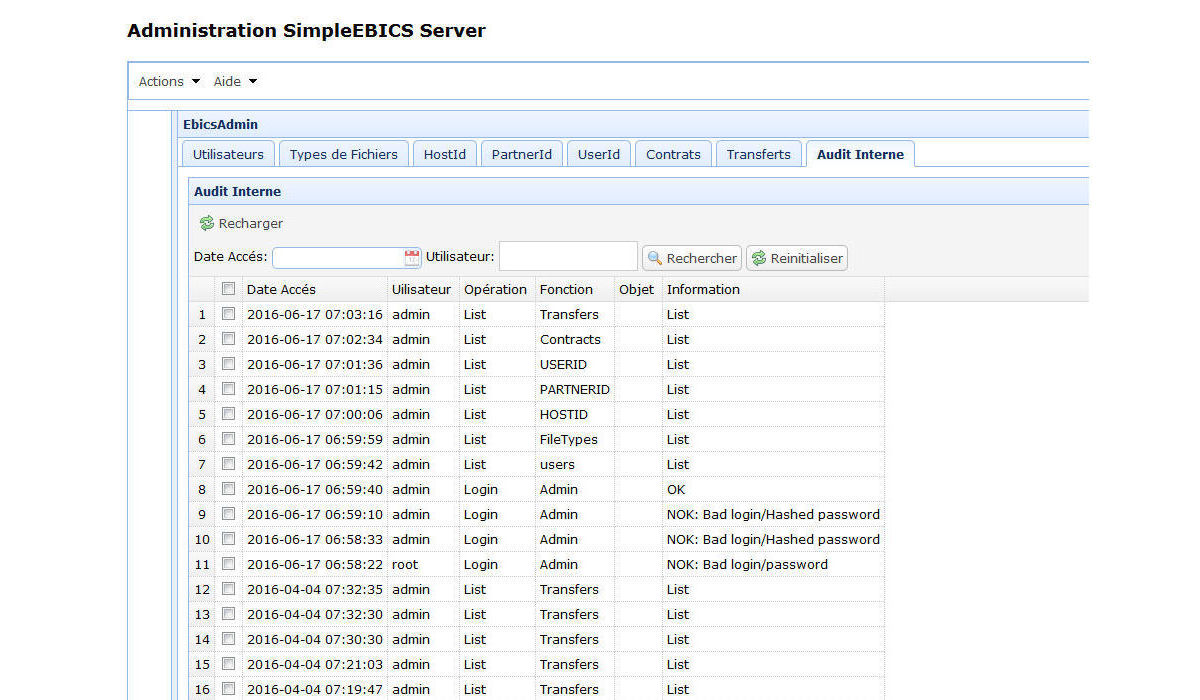This screenshot has height=700, width=1200.
Task: Click the Rechercher magnifier icon
Action: click(x=655, y=258)
